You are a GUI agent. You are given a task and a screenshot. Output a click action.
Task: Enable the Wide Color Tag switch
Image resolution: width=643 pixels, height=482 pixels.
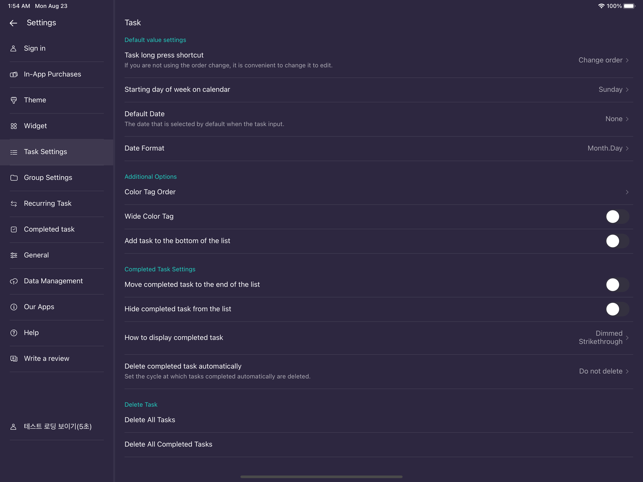click(x=617, y=216)
